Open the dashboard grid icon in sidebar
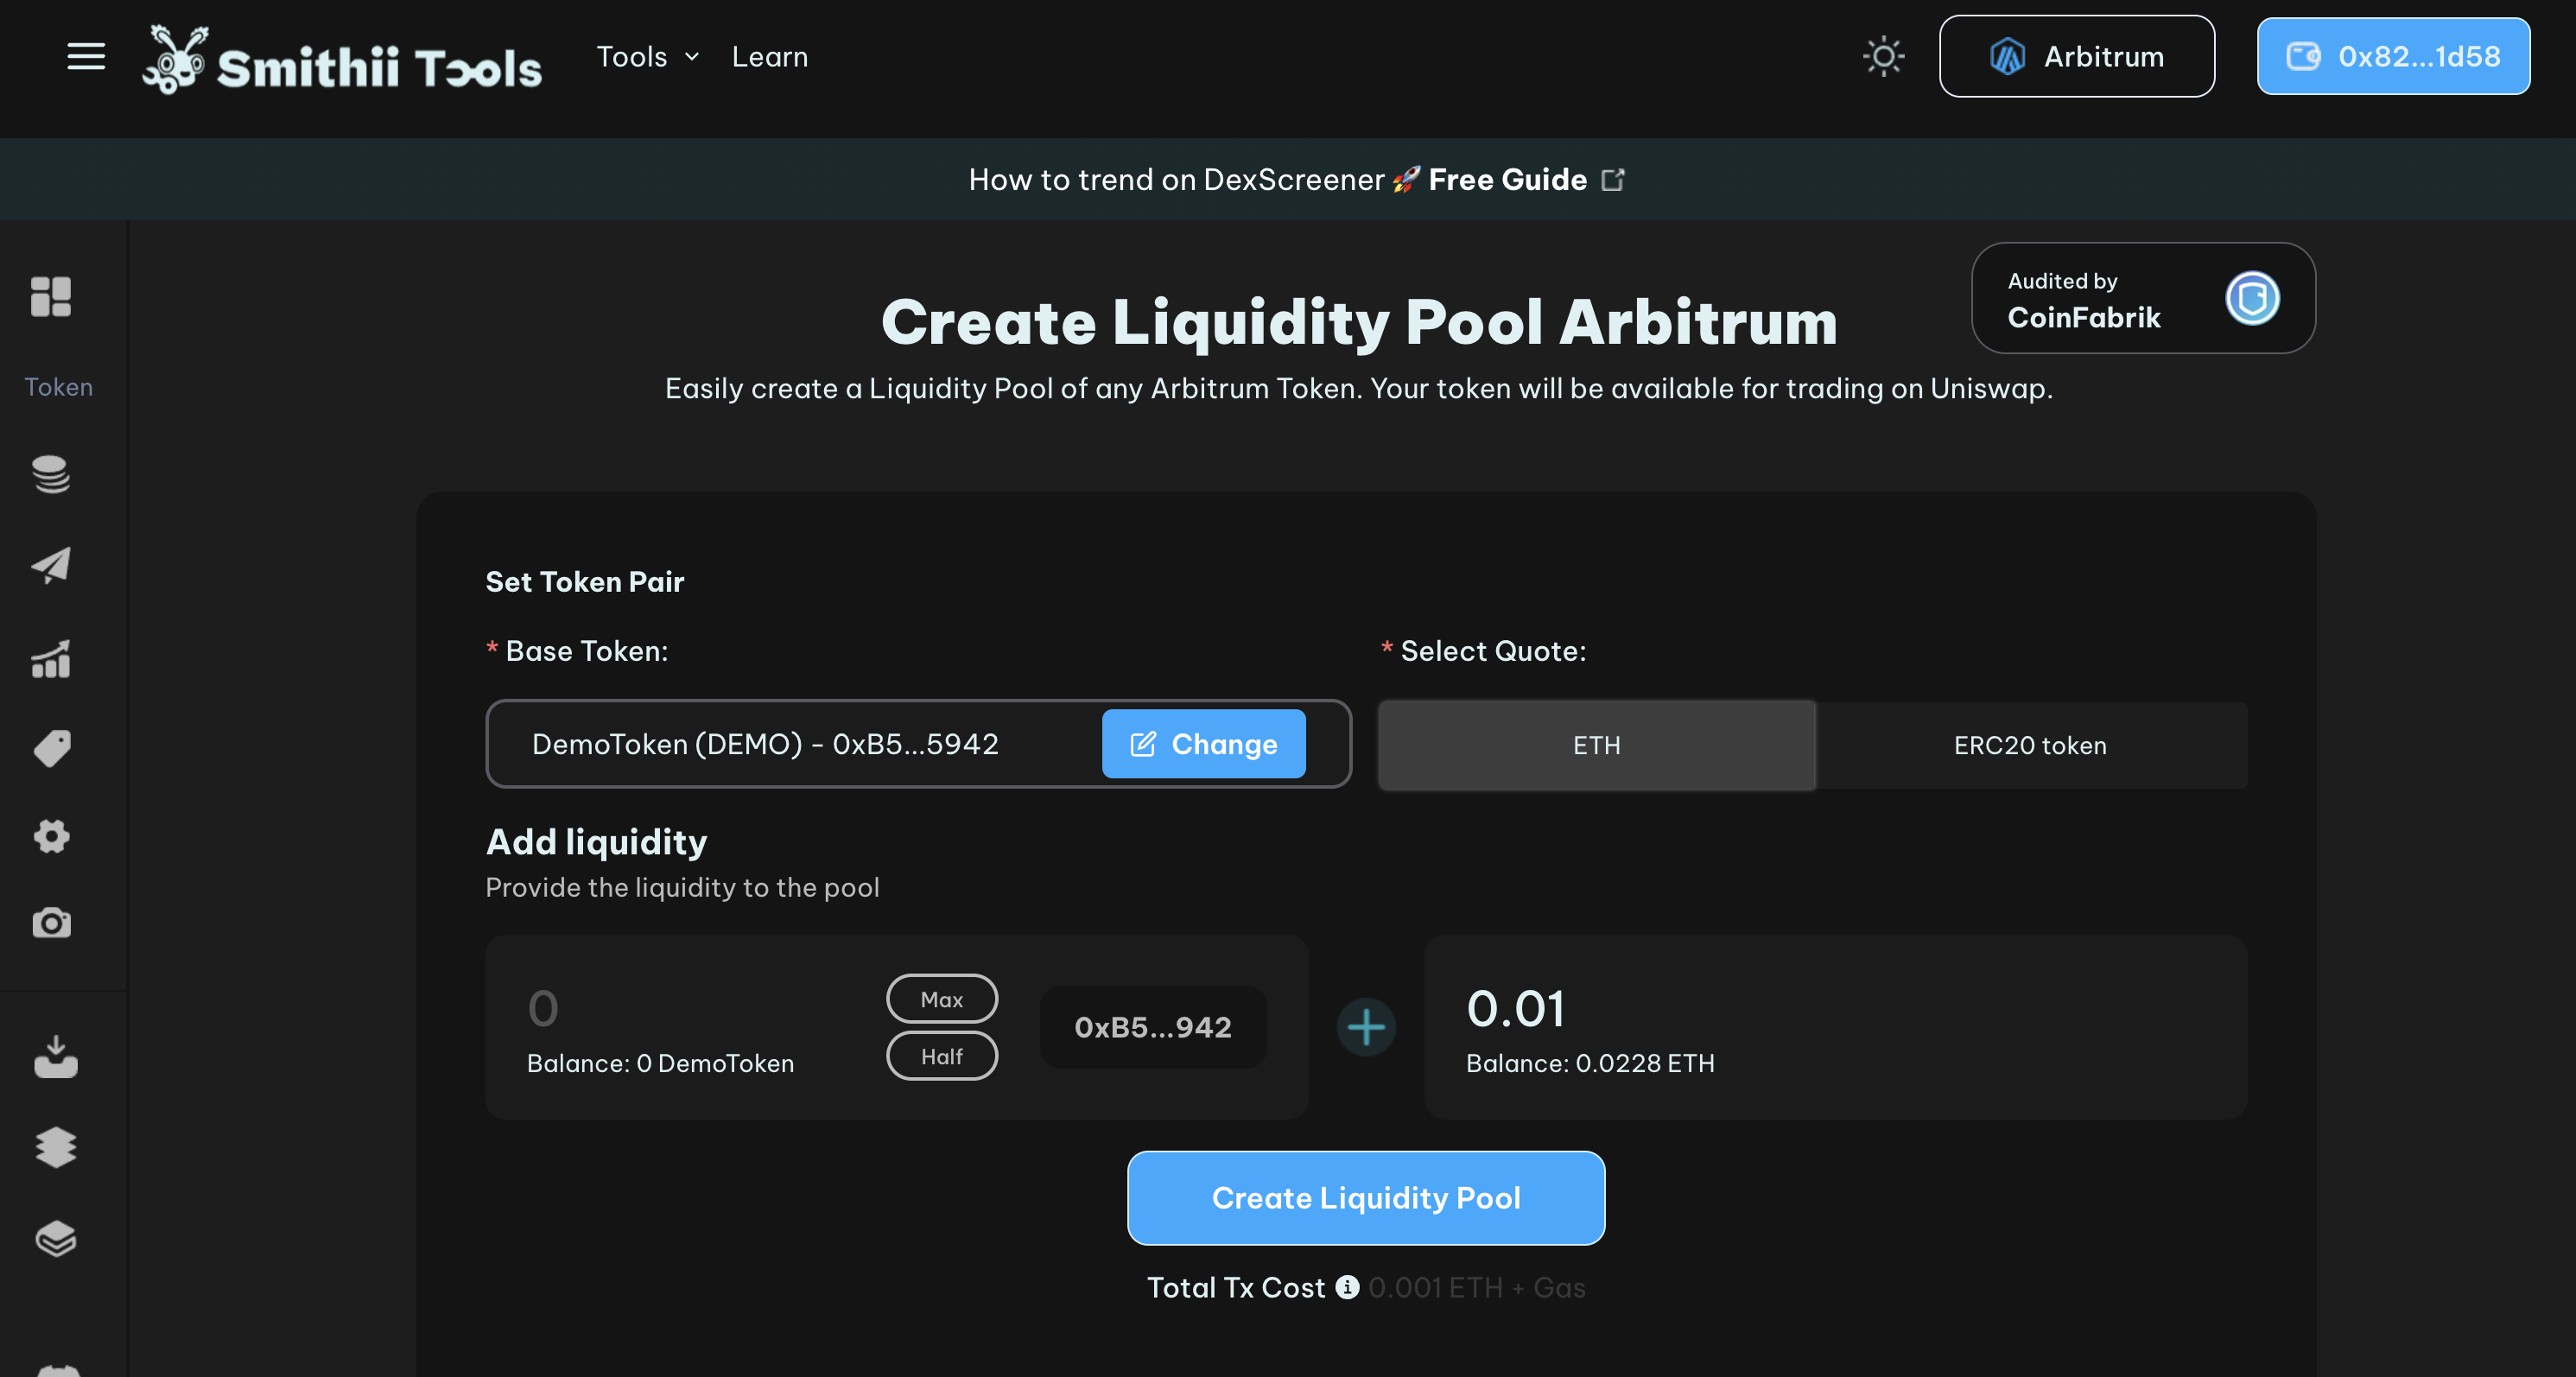The image size is (2576, 1377). tap(51, 296)
